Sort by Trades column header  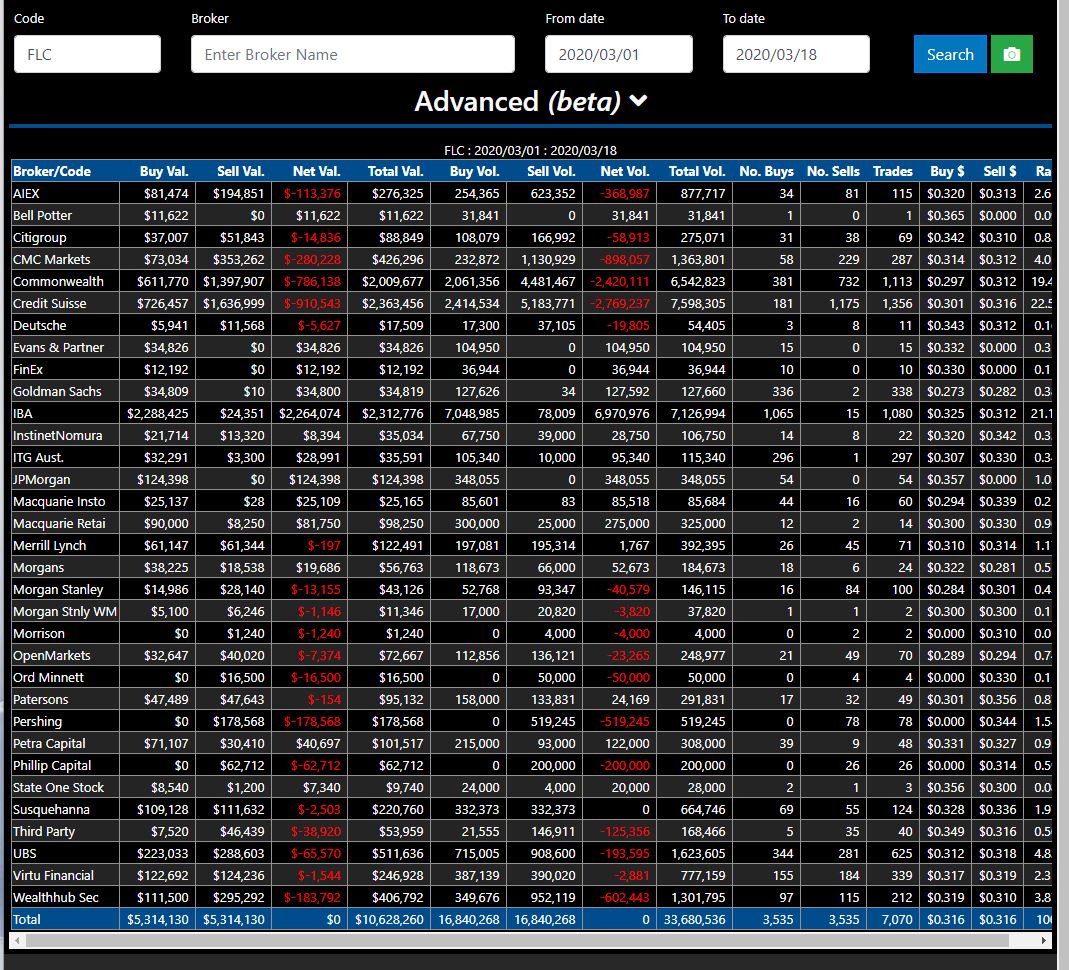[x=892, y=171]
